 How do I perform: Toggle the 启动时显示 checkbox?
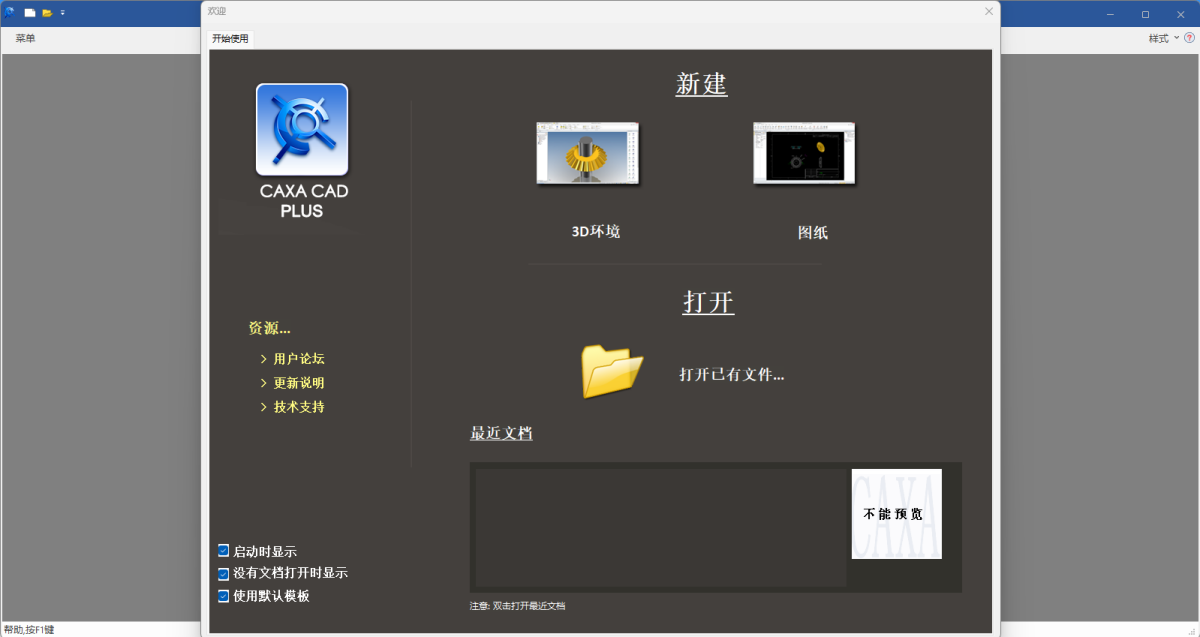point(222,550)
